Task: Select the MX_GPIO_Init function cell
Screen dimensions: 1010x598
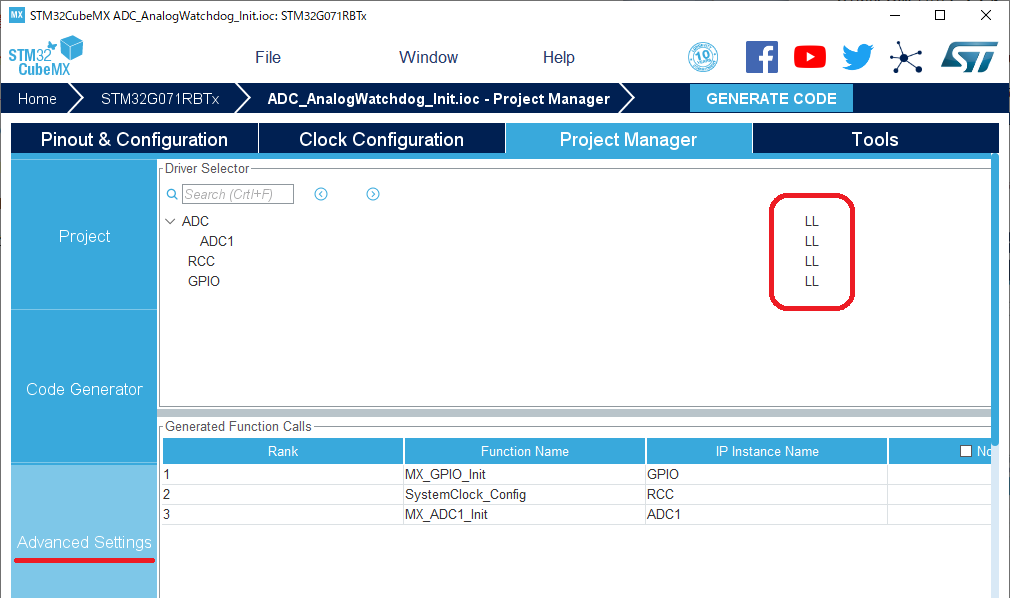Action: (x=524, y=474)
